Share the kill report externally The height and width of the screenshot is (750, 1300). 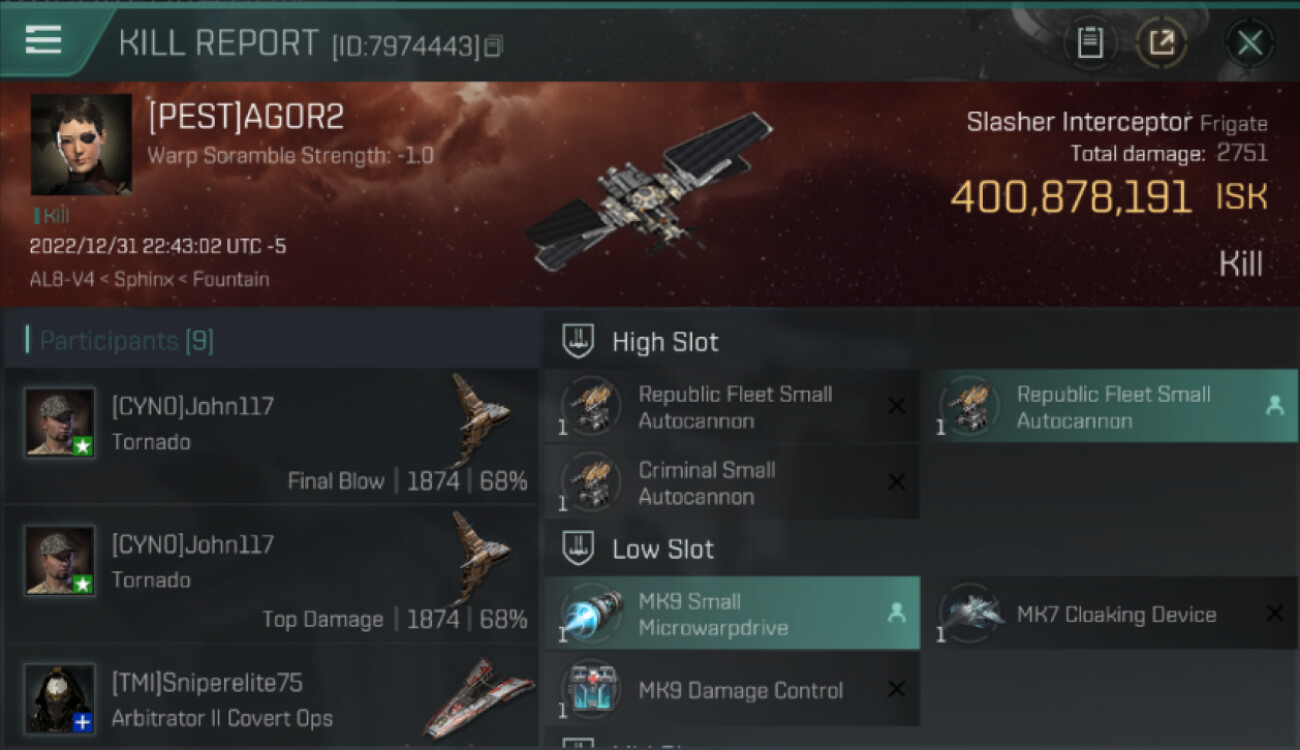click(x=1162, y=43)
